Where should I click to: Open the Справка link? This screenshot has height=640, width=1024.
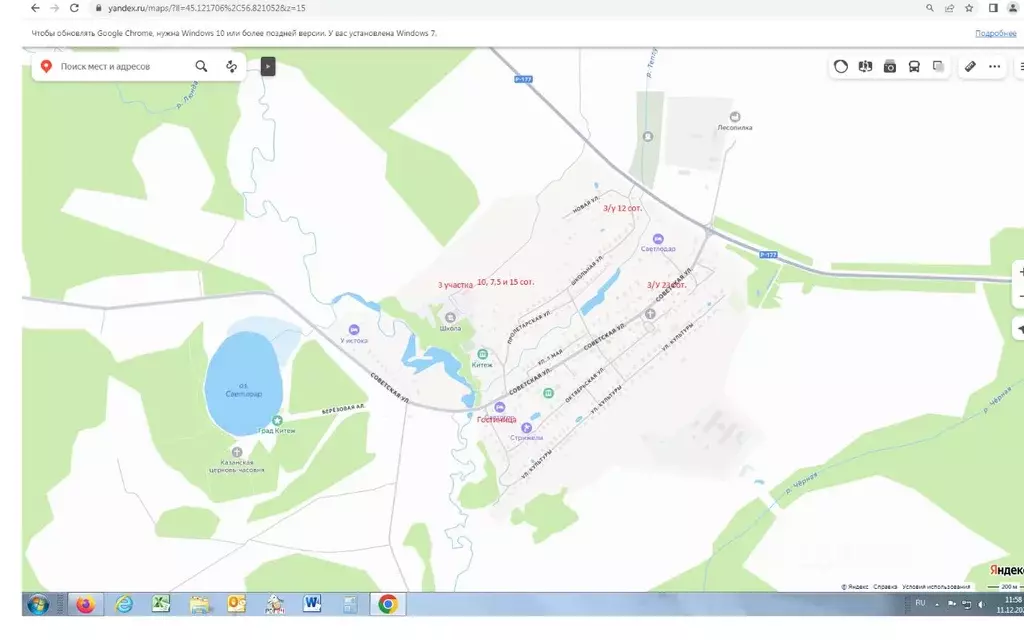pyautogui.click(x=885, y=587)
